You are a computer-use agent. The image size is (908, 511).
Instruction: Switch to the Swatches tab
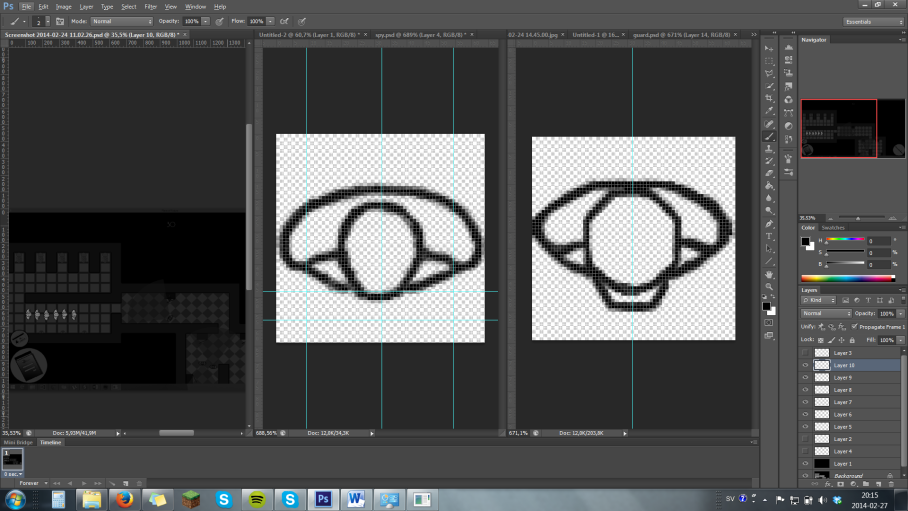click(x=833, y=228)
